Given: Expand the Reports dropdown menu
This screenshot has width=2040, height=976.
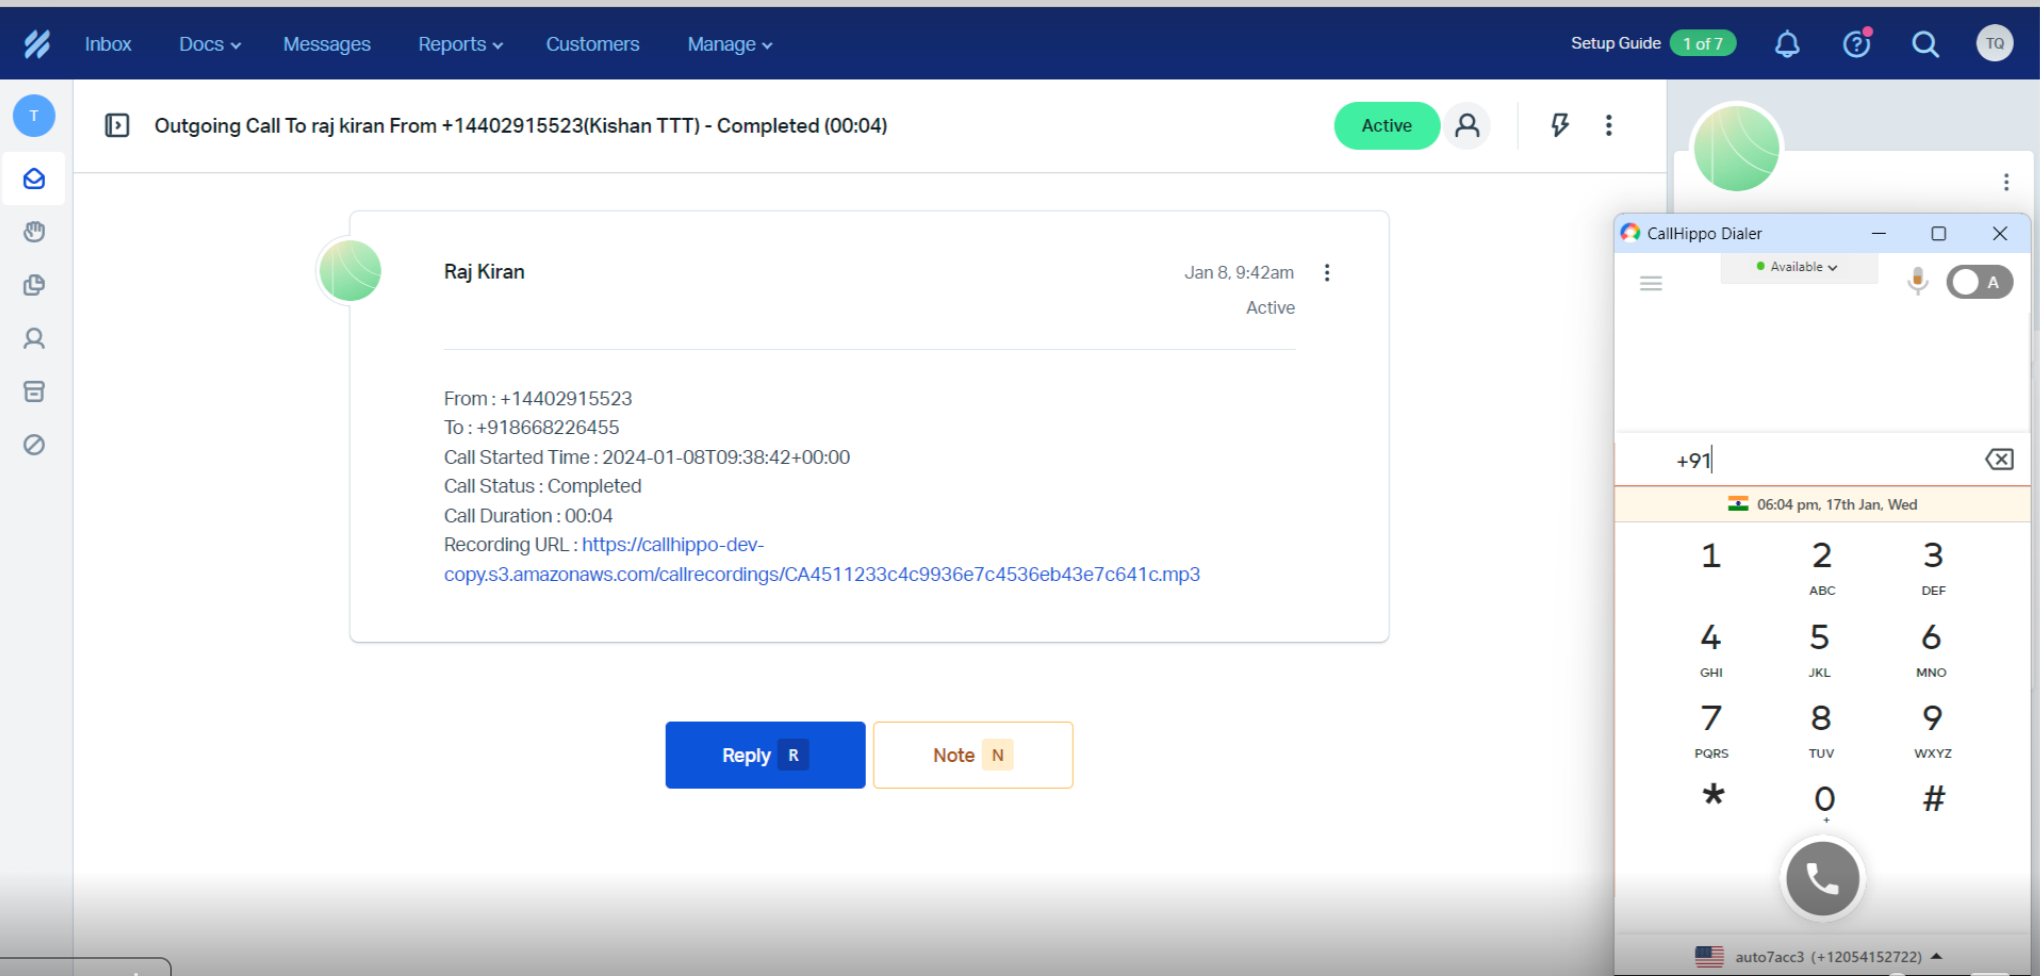Looking at the screenshot, I should pyautogui.click(x=460, y=44).
